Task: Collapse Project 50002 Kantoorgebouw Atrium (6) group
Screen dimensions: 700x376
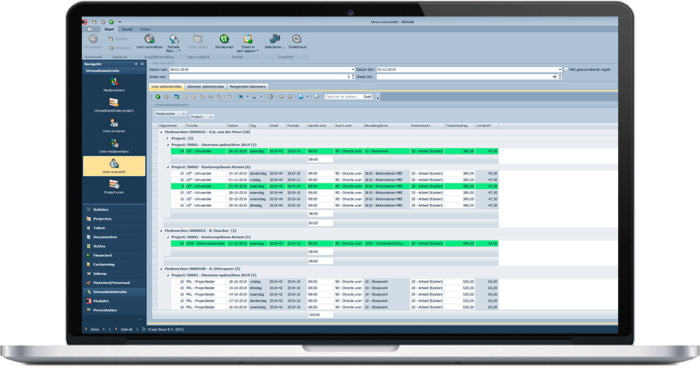Action: [x=168, y=167]
